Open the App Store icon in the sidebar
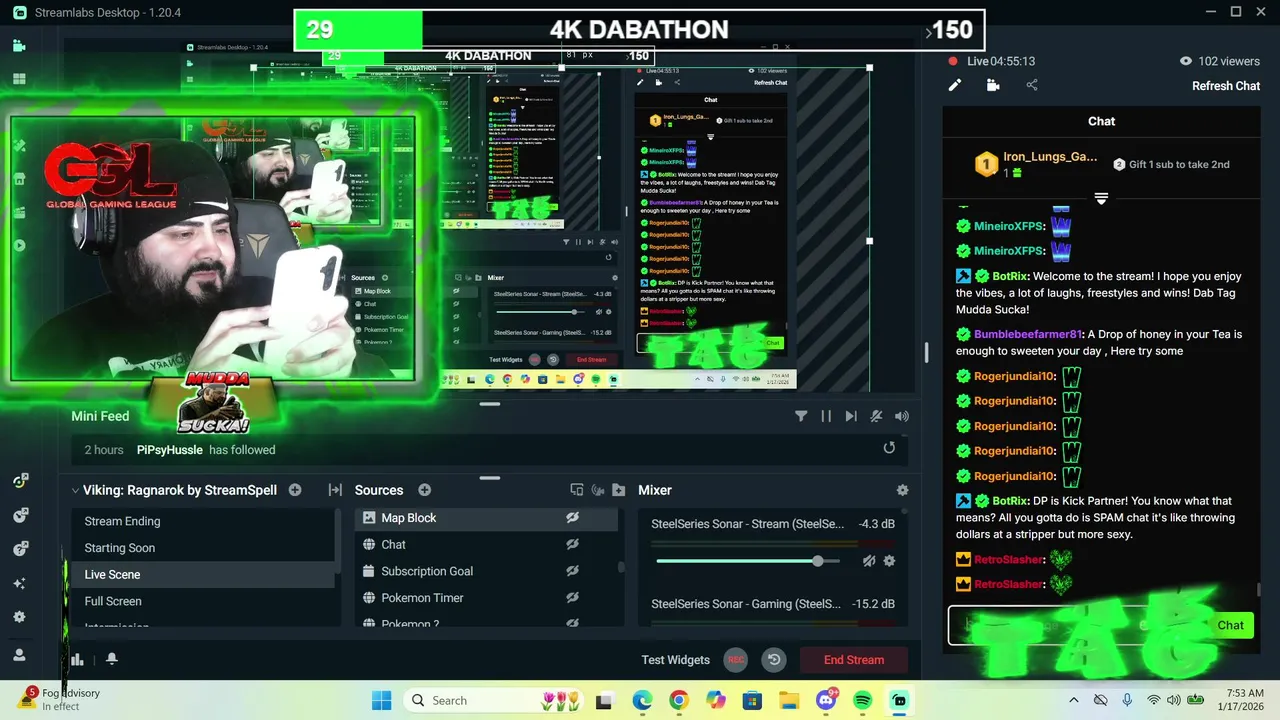The height and width of the screenshot is (720, 1280). point(19,179)
